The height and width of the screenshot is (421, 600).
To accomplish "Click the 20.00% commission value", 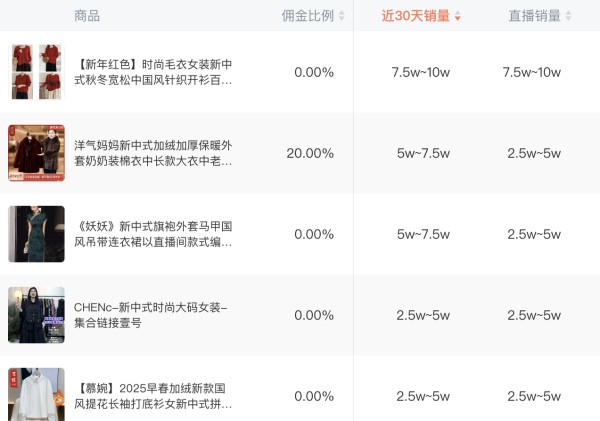I will (310, 153).
